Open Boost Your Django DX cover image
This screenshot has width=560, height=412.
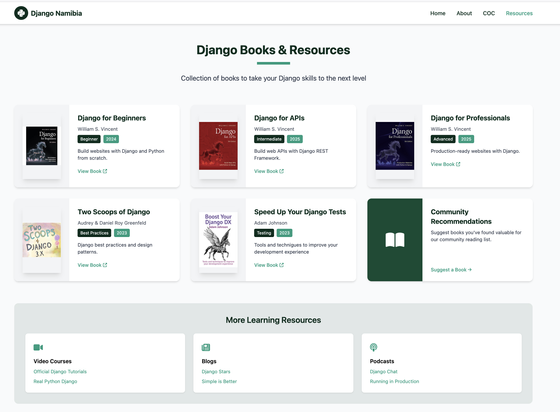click(218, 239)
